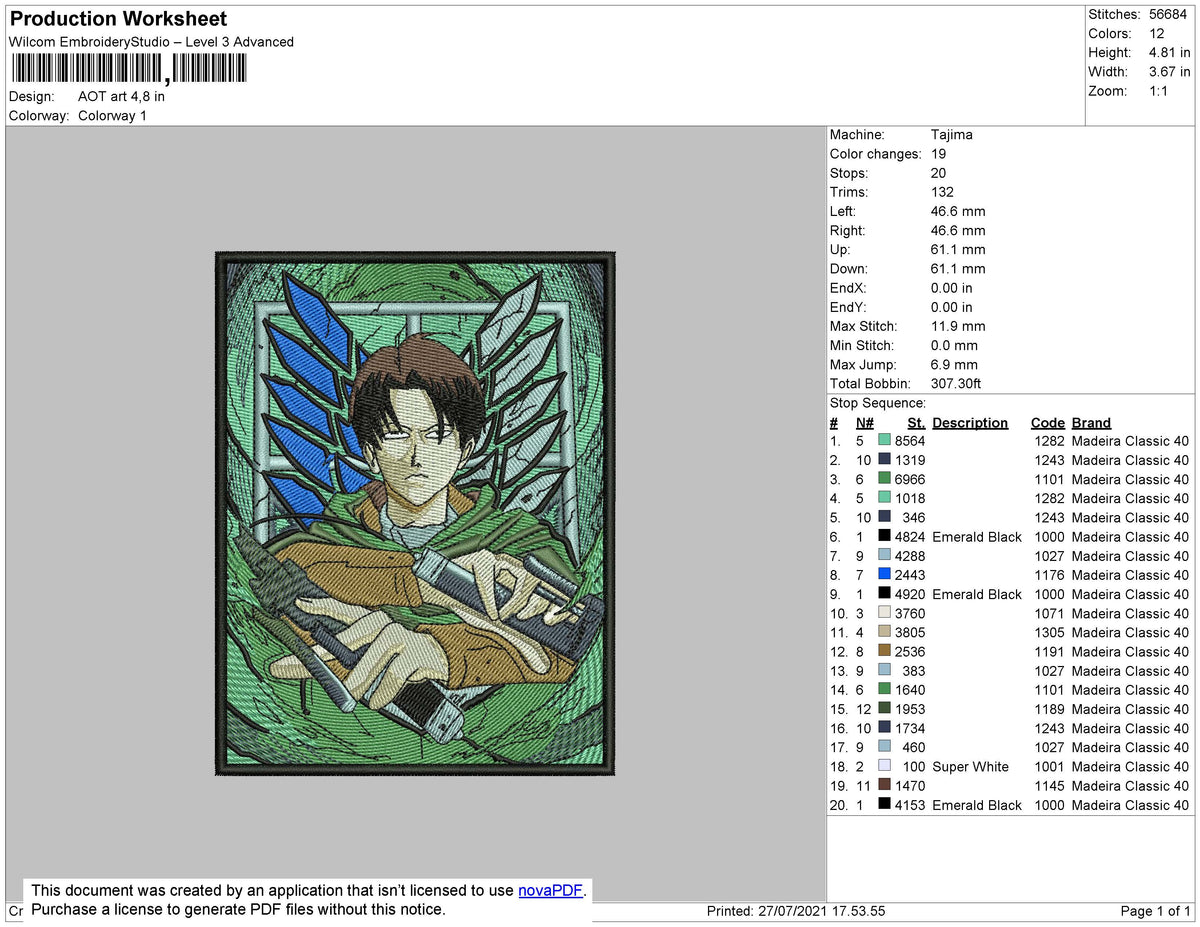1200x927 pixels.
Task: Click the design name AOT art 4,8 in
Action: (x=122, y=97)
